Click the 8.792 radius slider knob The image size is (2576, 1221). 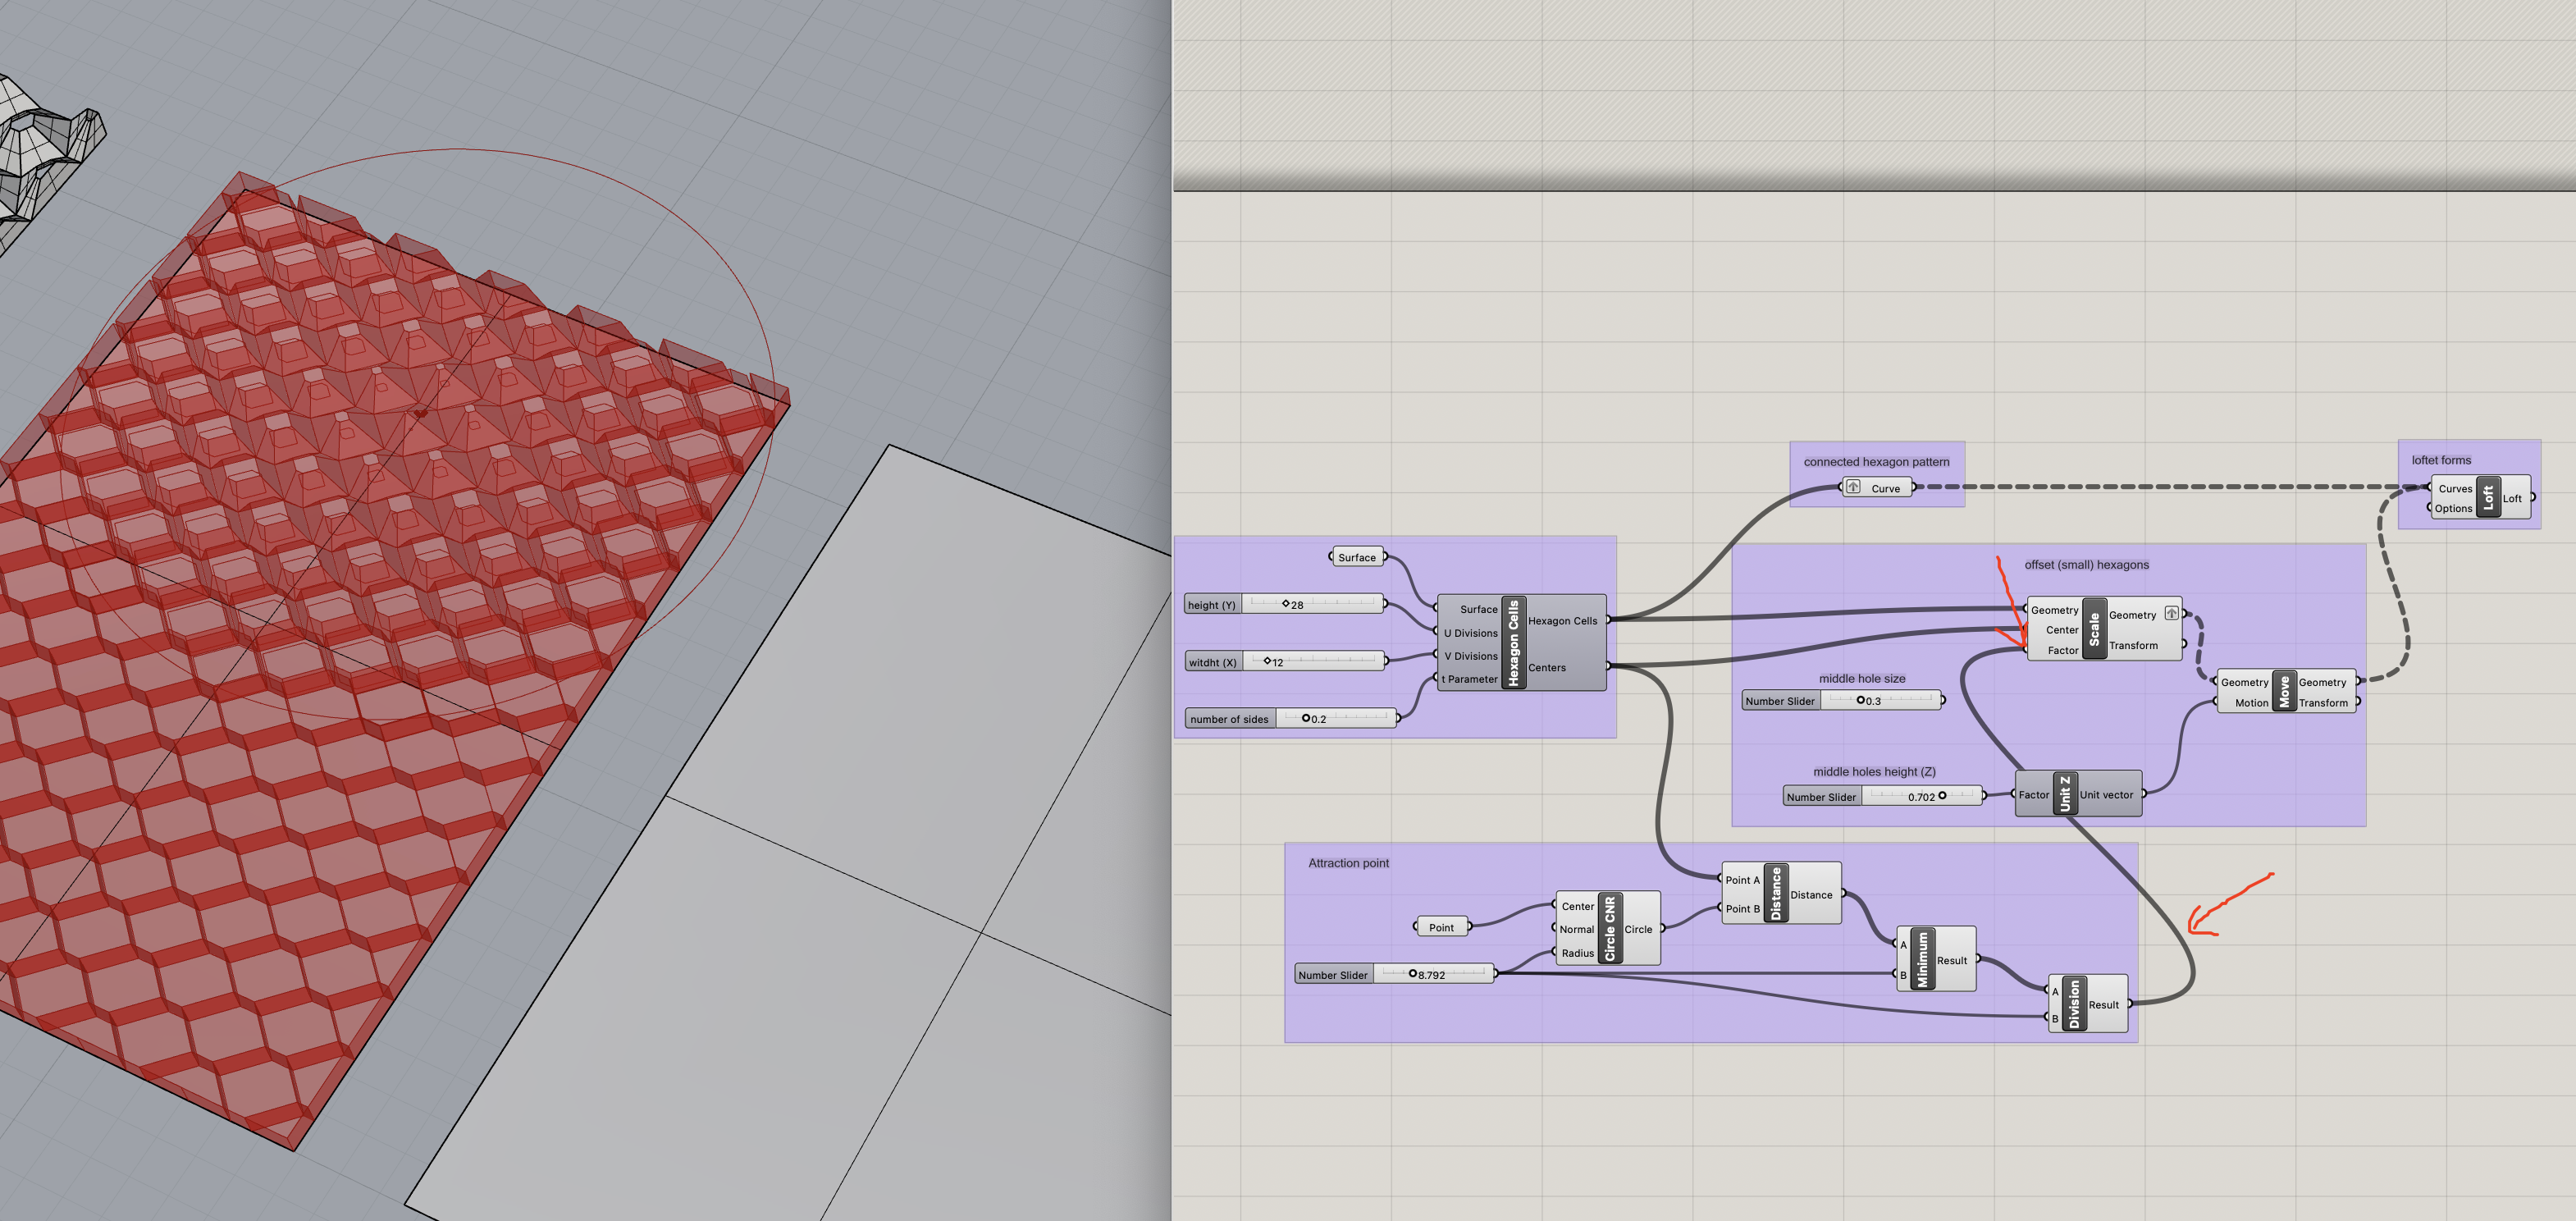point(1412,974)
